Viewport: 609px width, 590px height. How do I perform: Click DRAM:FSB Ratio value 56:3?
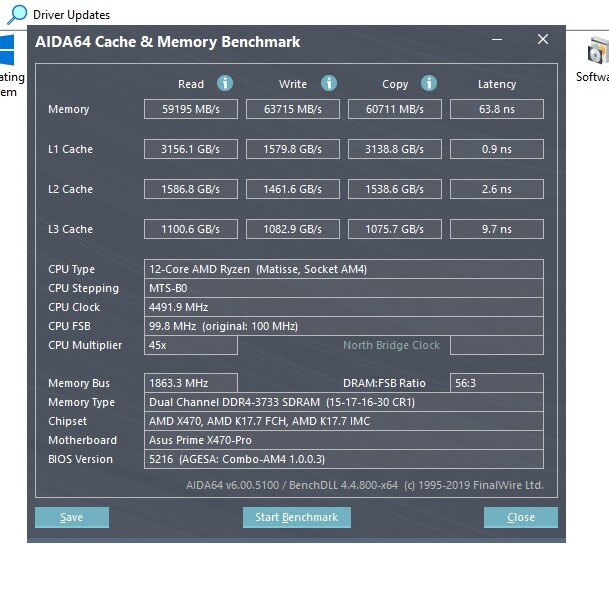pyautogui.click(x=497, y=383)
